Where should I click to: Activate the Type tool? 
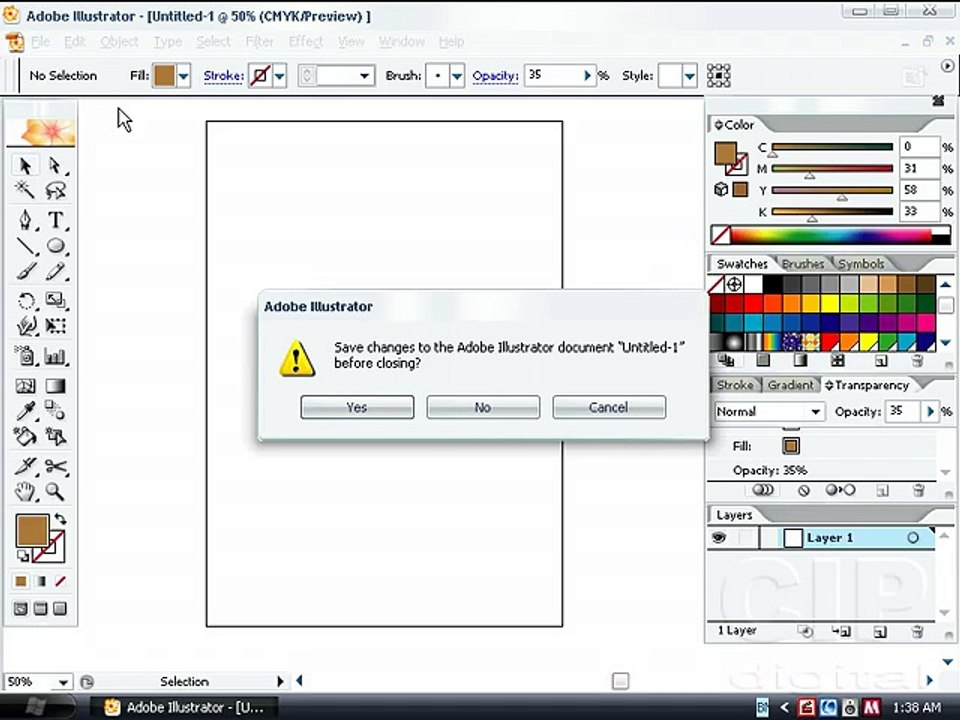pos(55,220)
